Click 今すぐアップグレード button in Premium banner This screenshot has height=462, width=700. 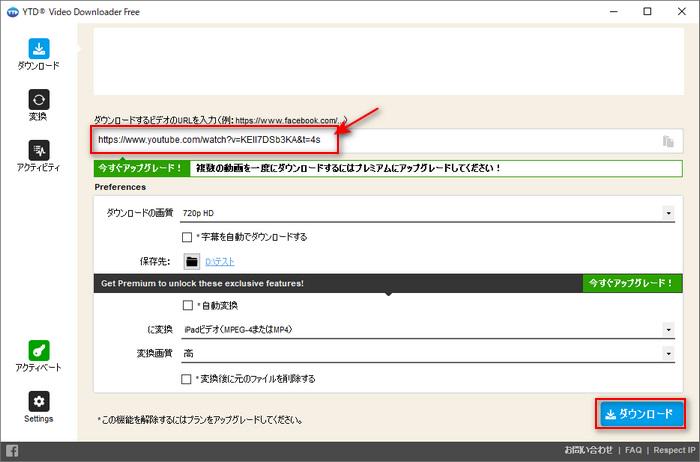(632, 283)
